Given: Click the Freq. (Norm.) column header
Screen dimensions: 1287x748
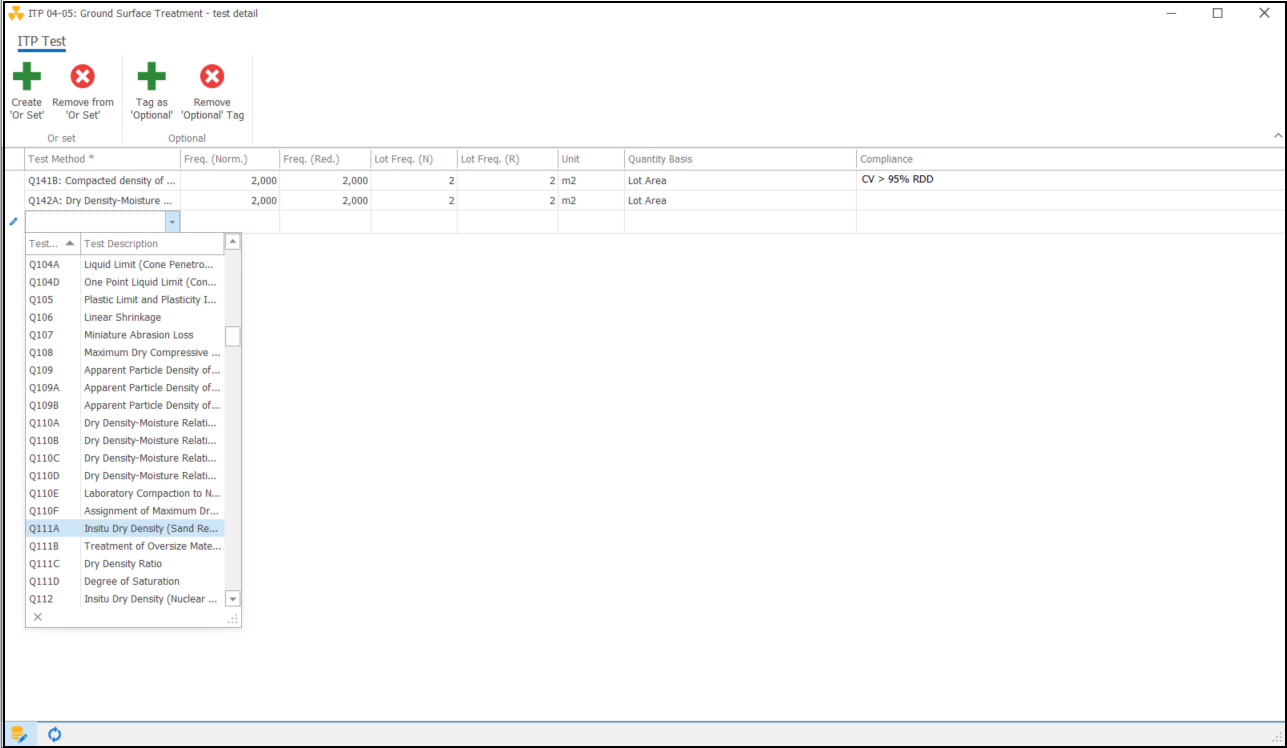Looking at the screenshot, I should pos(230,159).
